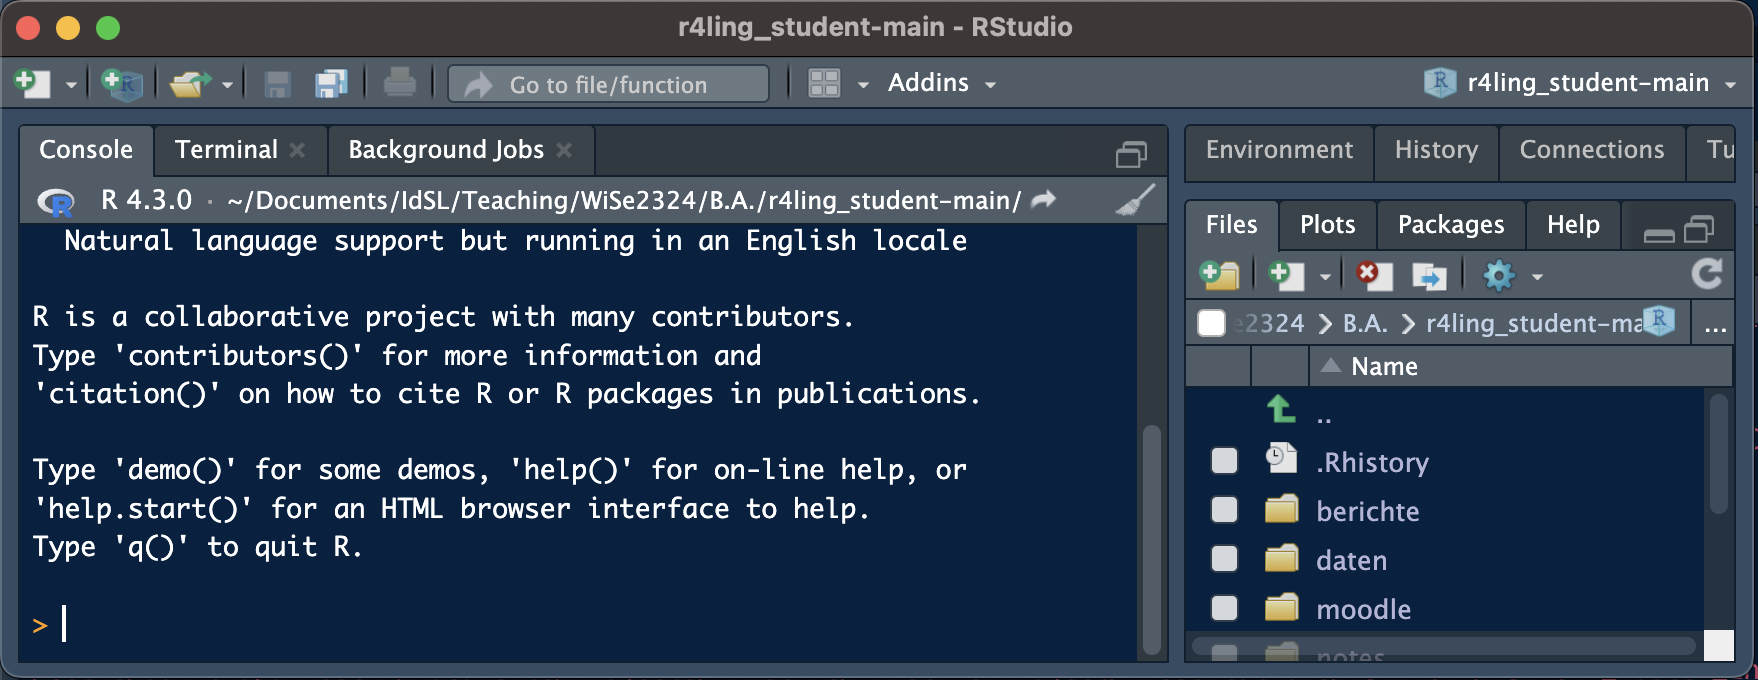Click the console prompt input line
Viewport: 1758px width, 680px height.
[x=580, y=624]
